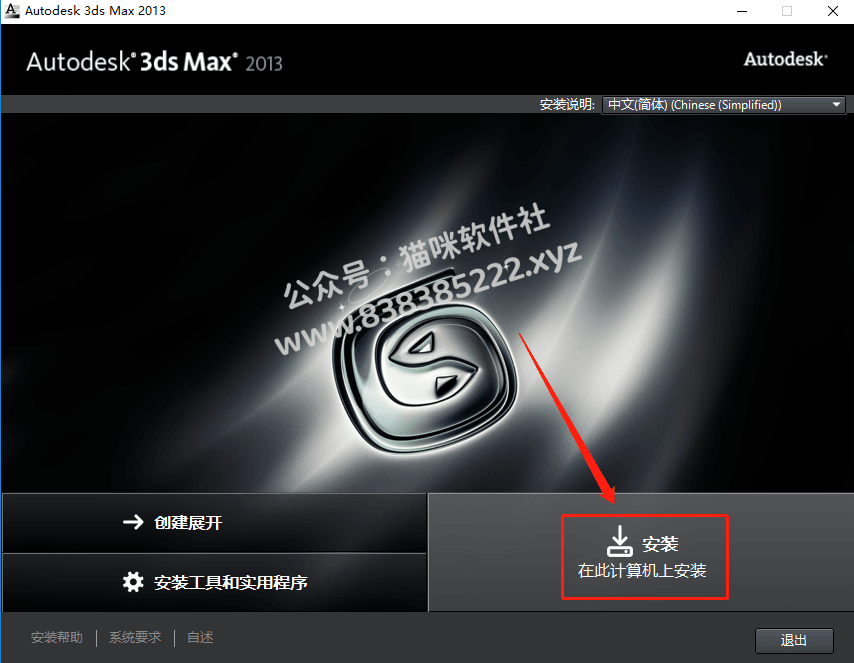Screen dimensions: 854x663
Task: Minimize the installer window
Action: coord(742,11)
